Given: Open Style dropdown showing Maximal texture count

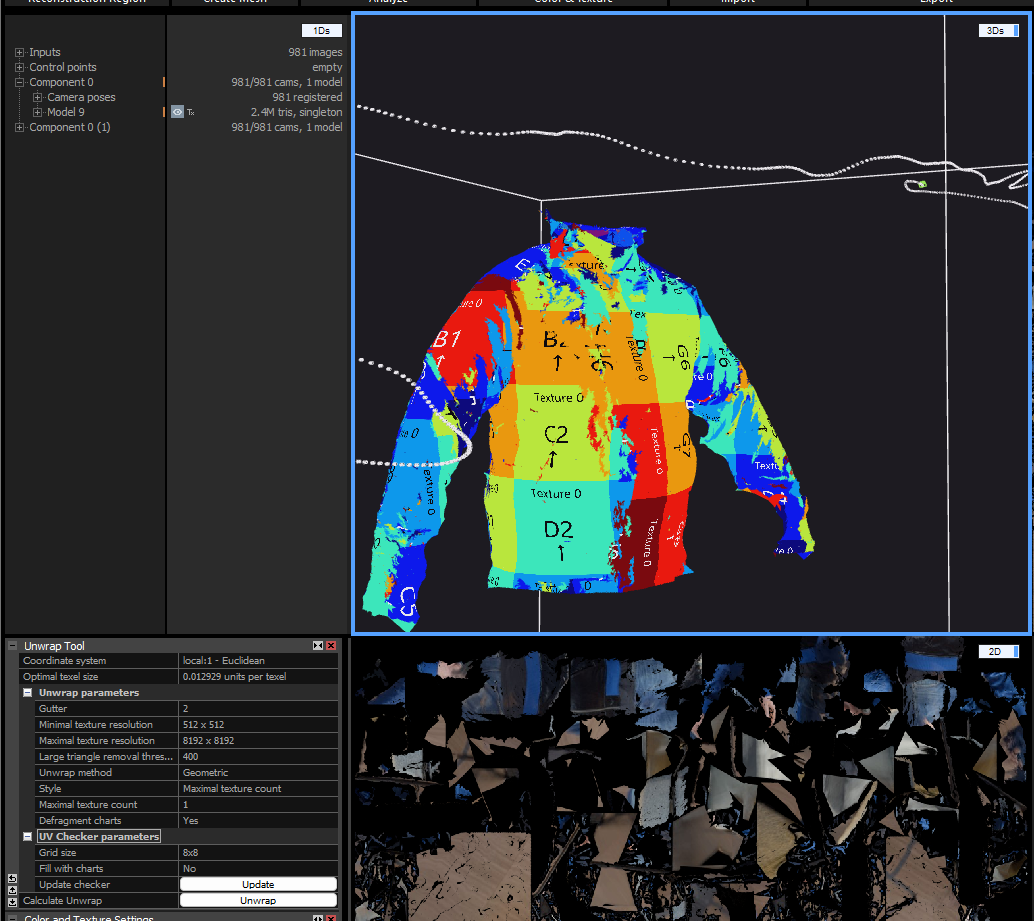Looking at the screenshot, I should [x=258, y=788].
